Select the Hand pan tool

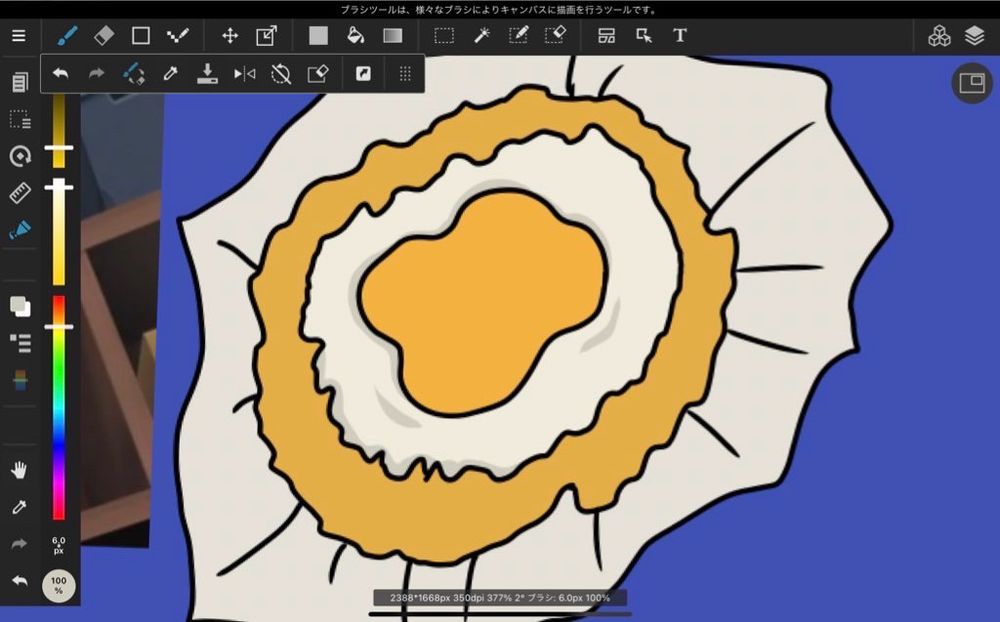pos(19,471)
